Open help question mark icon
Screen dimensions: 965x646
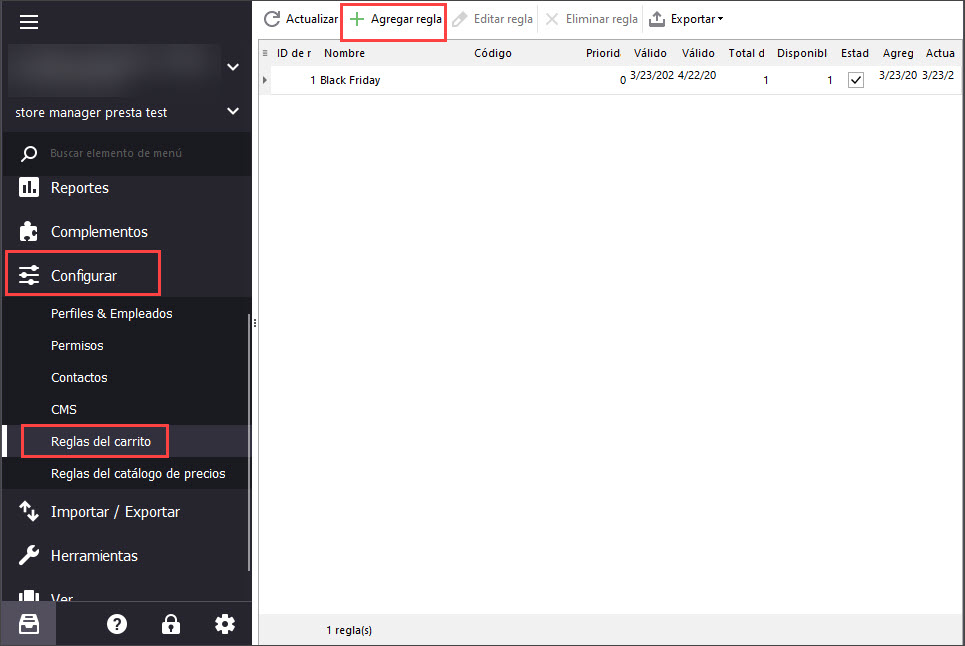click(117, 624)
